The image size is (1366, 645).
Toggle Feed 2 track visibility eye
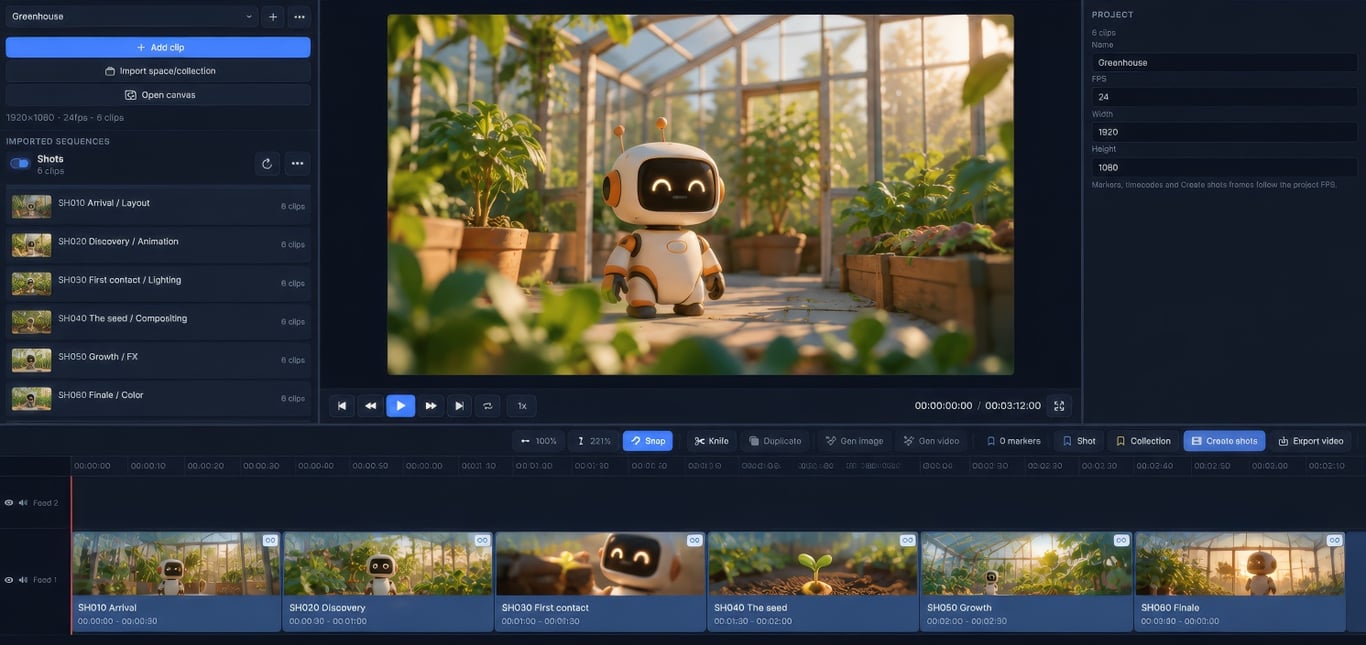(9, 503)
